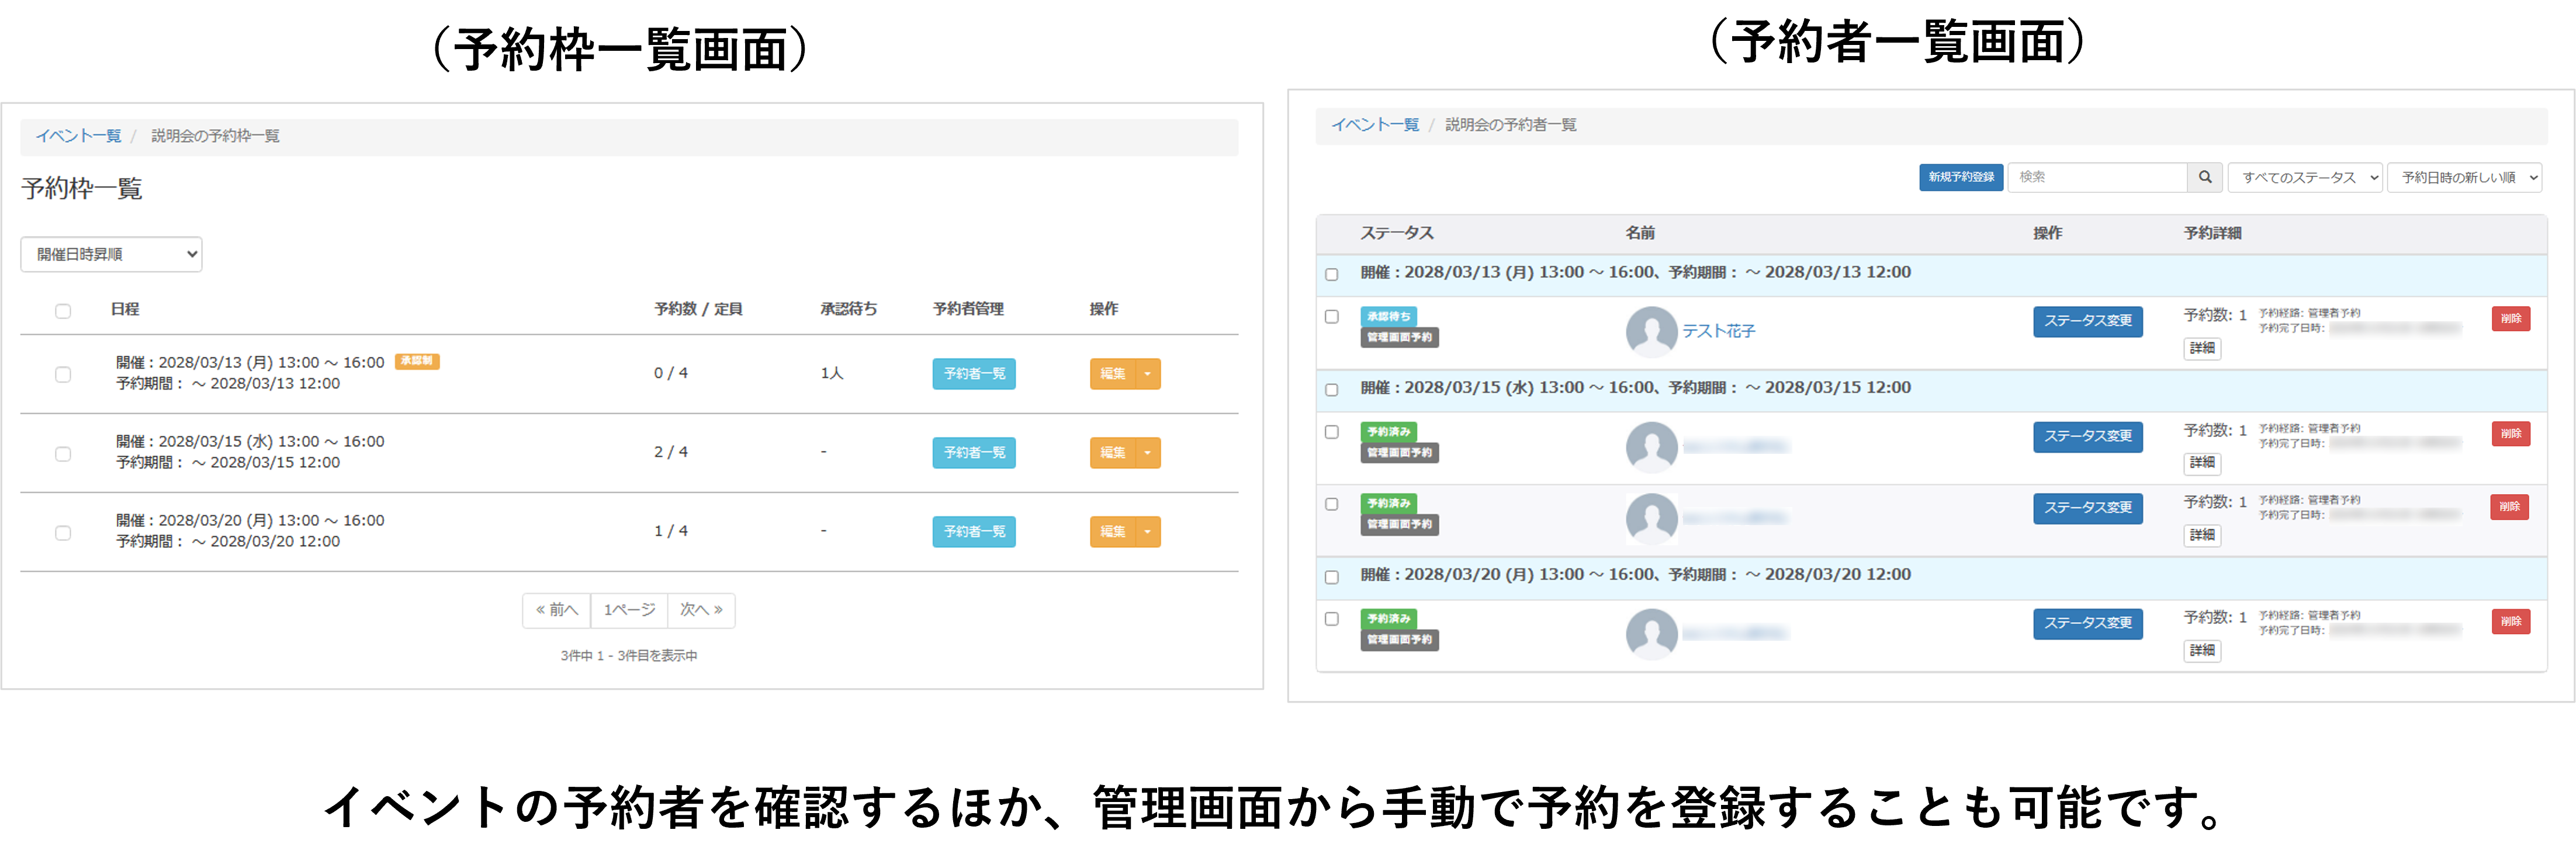Click イベント一覧 breadcrumb in left panel
The image size is (2576, 868).
78,136
